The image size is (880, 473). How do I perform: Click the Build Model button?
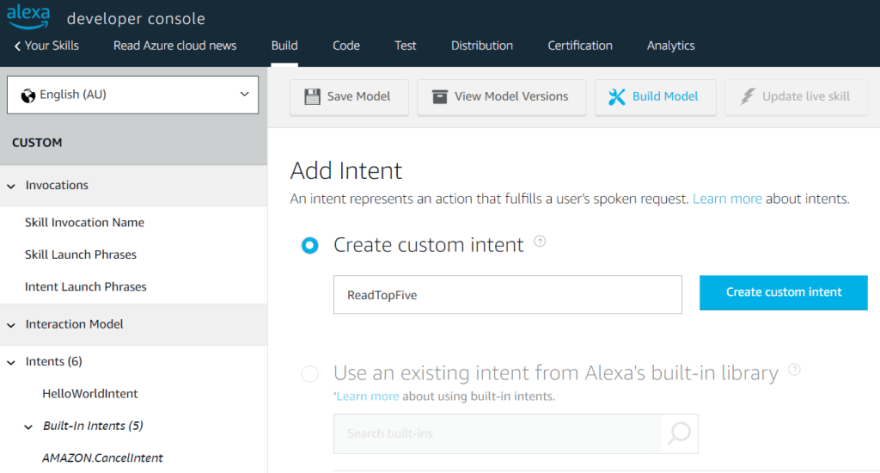(655, 97)
